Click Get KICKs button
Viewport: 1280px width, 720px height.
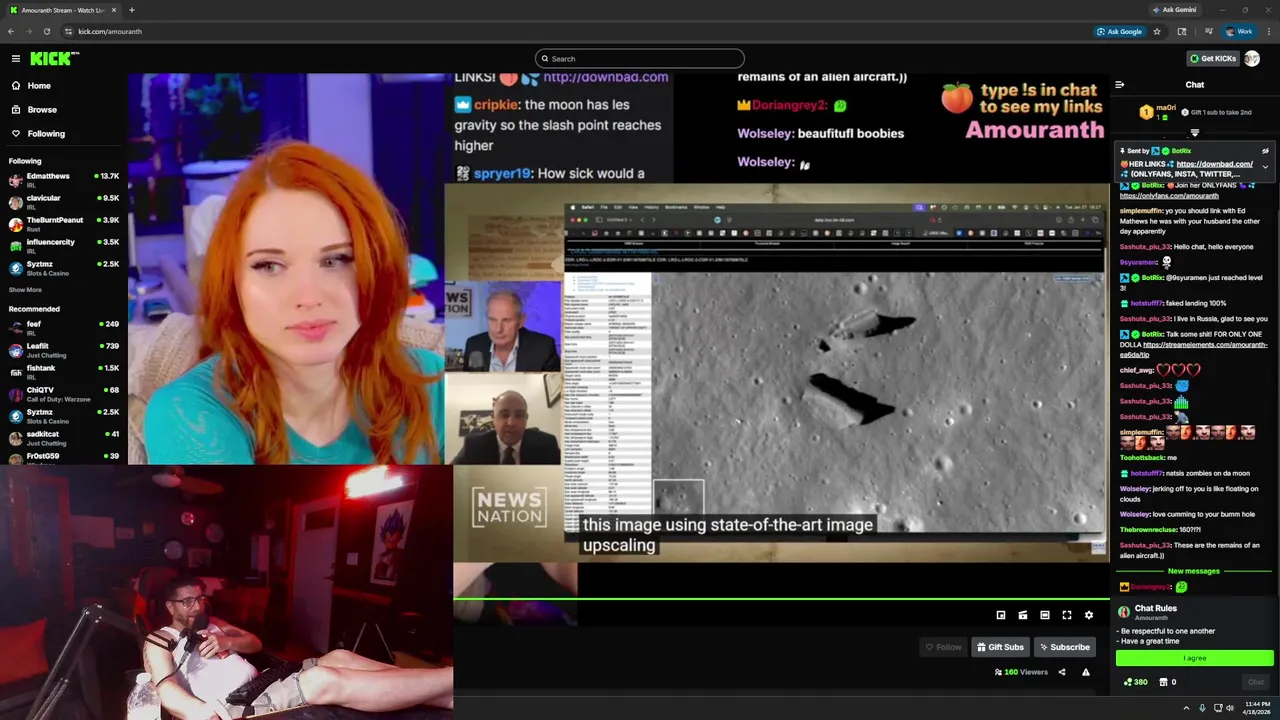(x=1212, y=59)
